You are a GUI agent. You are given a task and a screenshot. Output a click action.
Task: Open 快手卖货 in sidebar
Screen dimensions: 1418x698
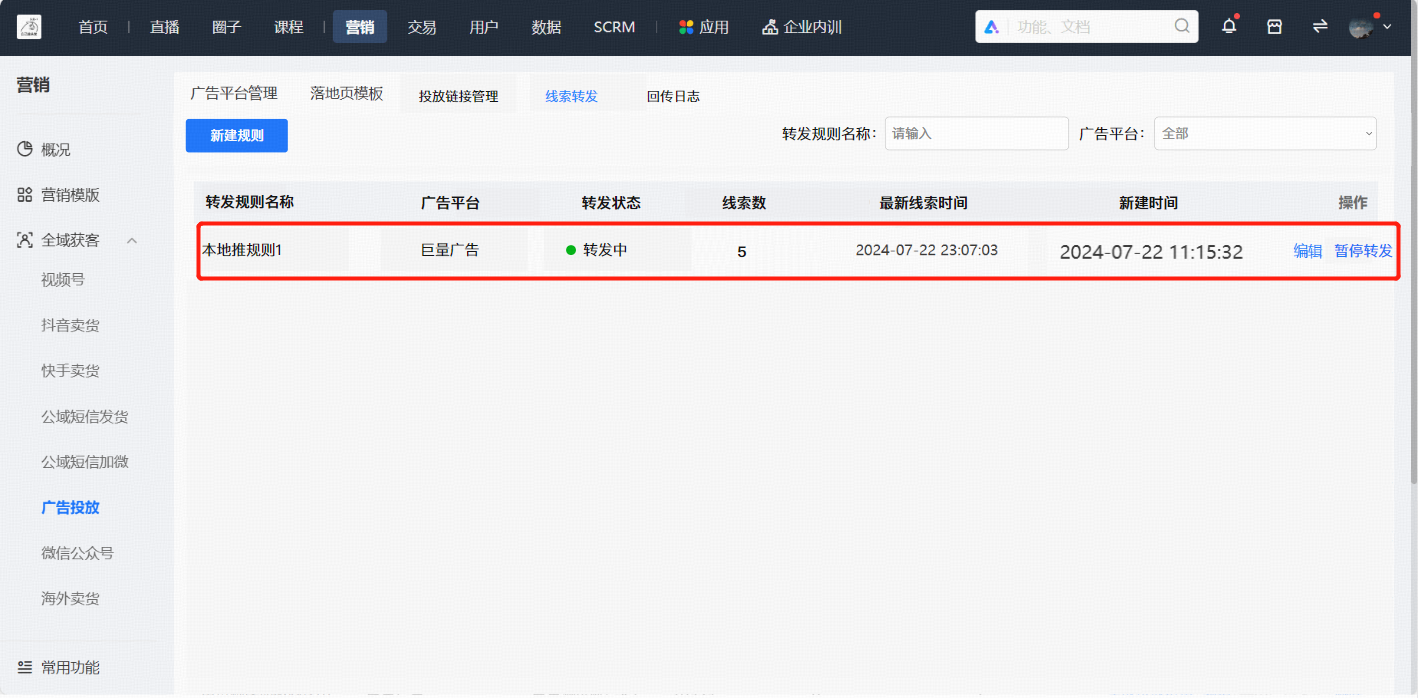(x=70, y=371)
